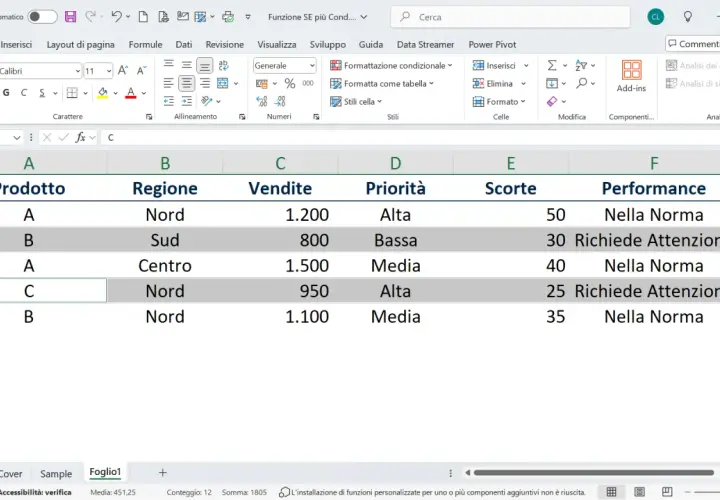Open the Add-ins button

tap(631, 76)
